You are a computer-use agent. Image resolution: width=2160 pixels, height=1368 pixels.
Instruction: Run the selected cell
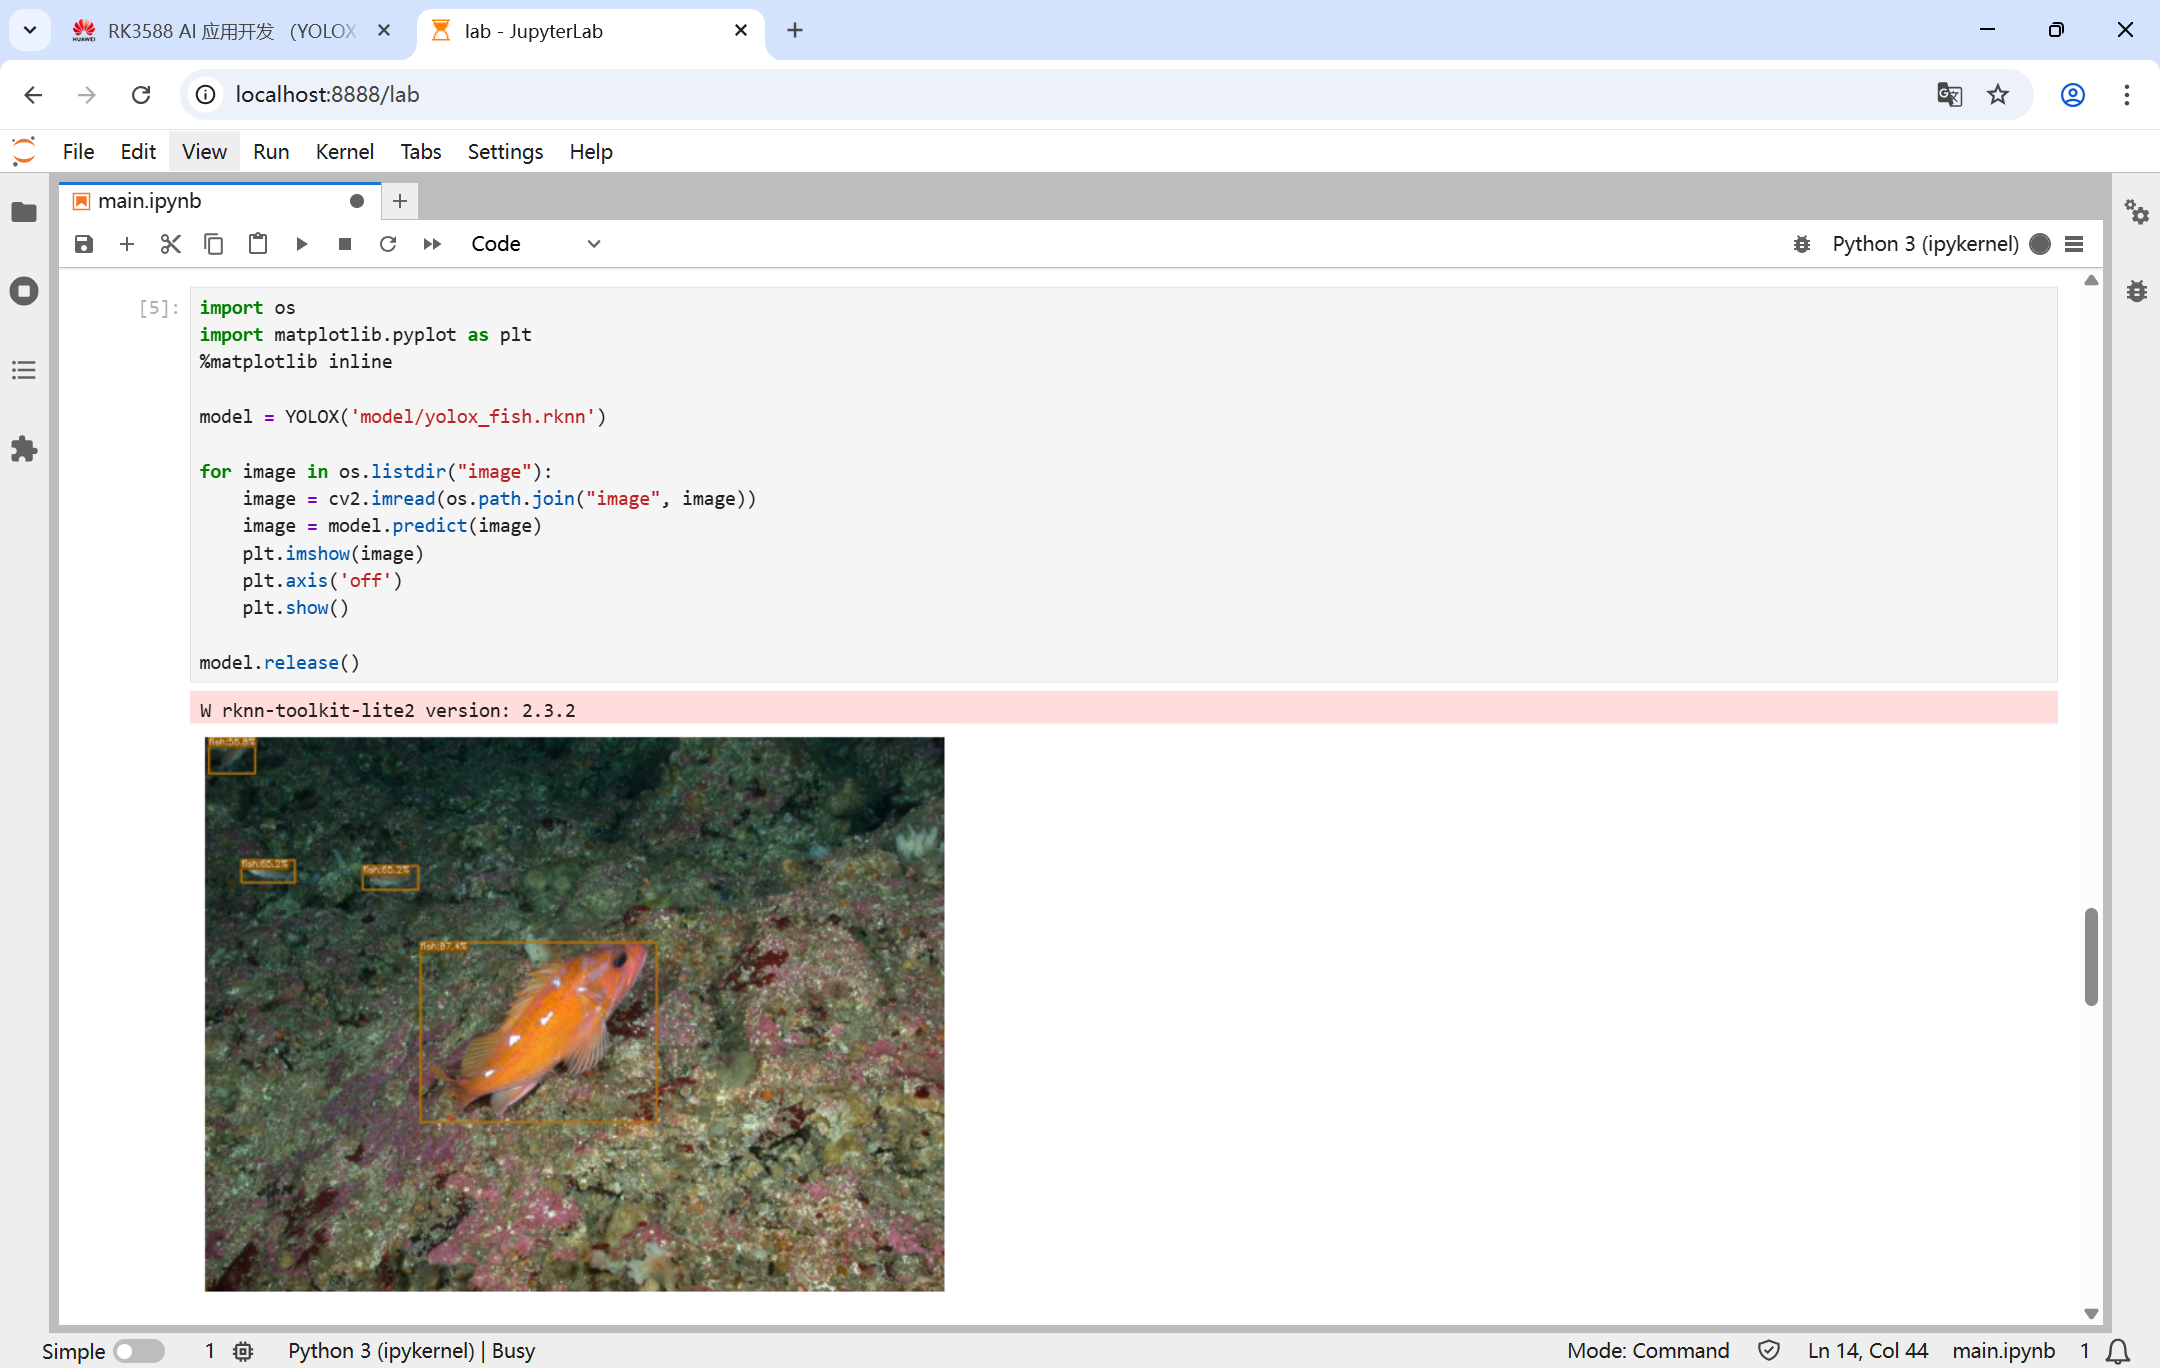[301, 244]
